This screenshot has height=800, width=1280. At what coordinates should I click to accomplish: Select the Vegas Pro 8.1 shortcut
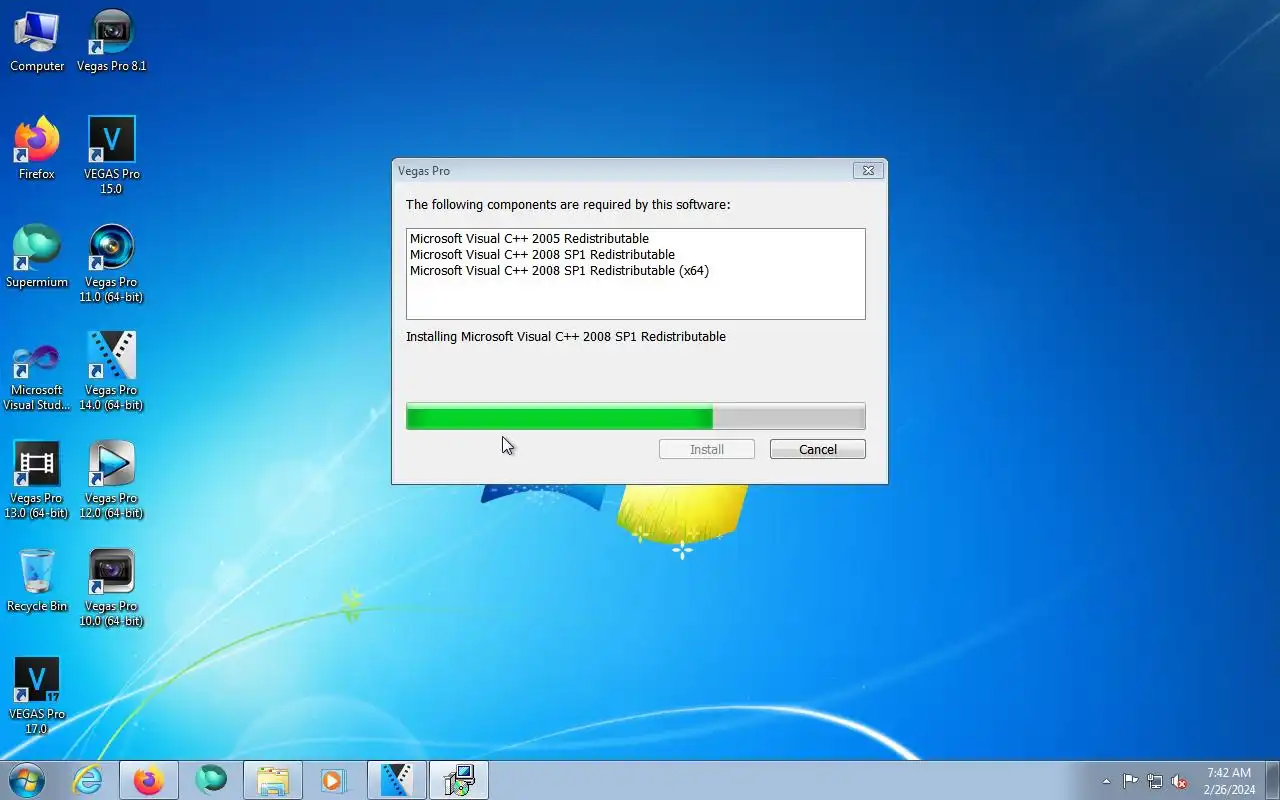point(112,40)
